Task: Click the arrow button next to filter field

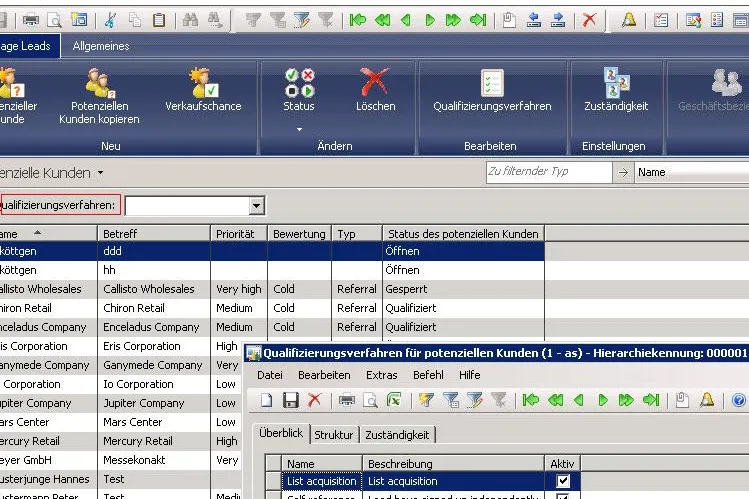Action: [623, 172]
